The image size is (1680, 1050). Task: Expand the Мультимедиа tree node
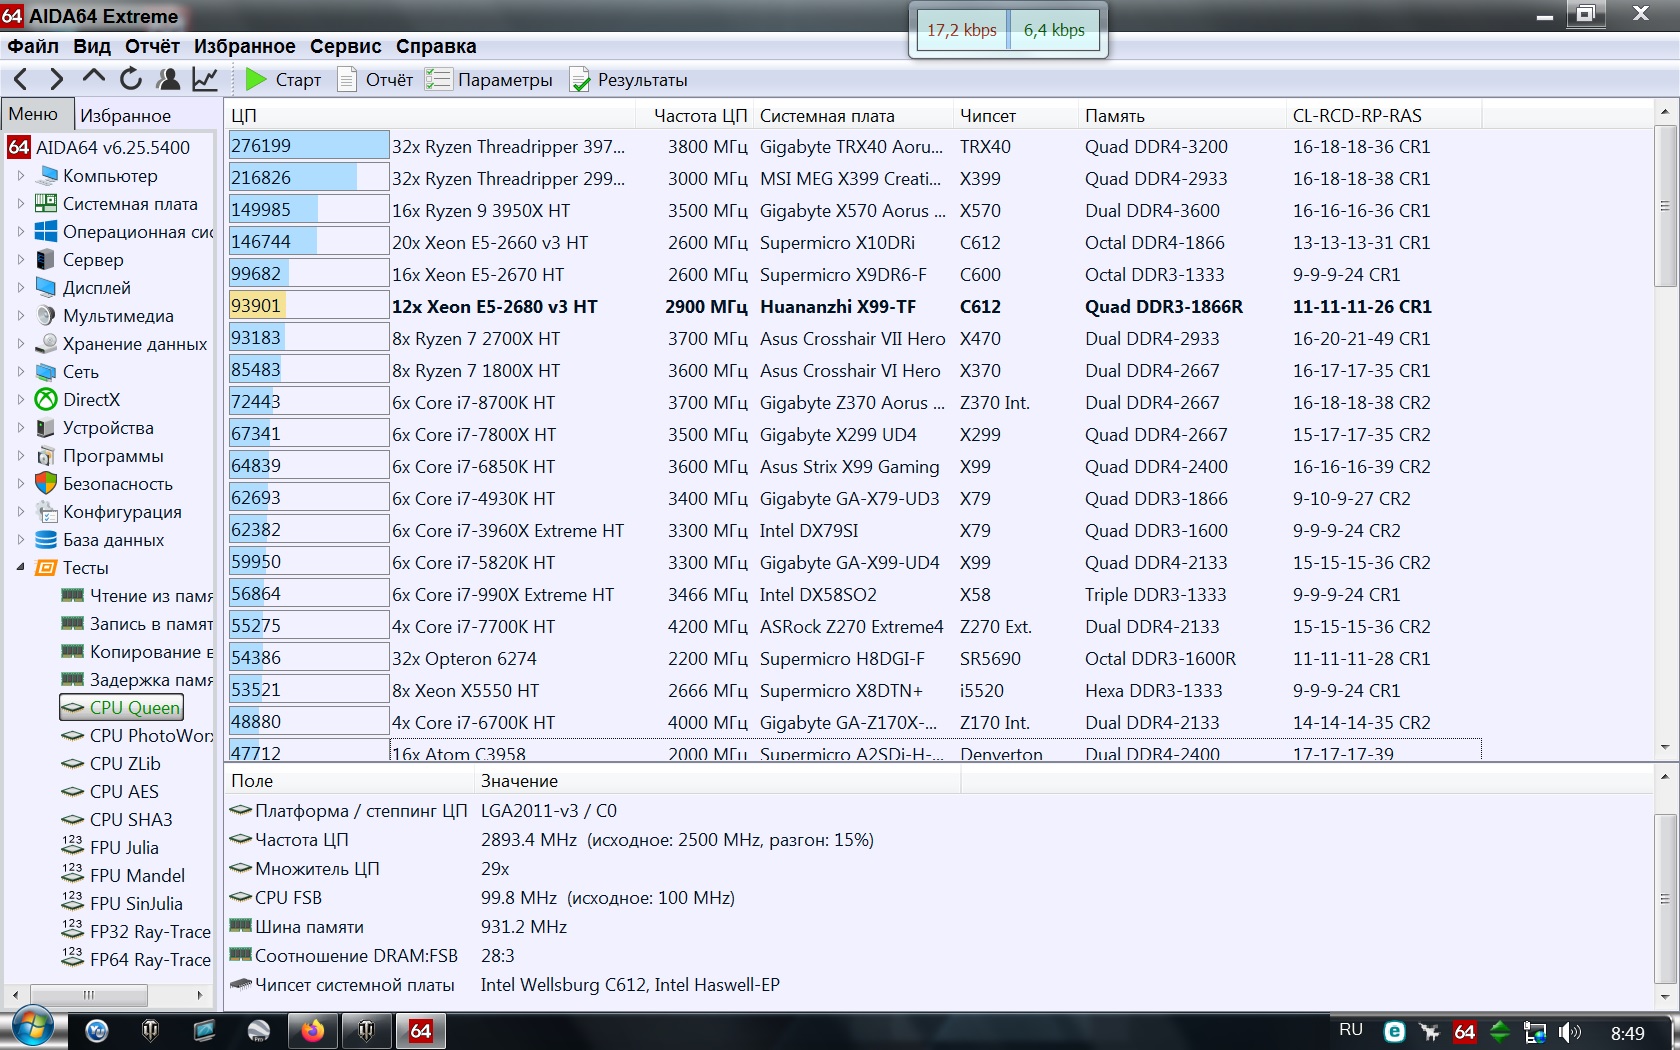click(x=20, y=316)
